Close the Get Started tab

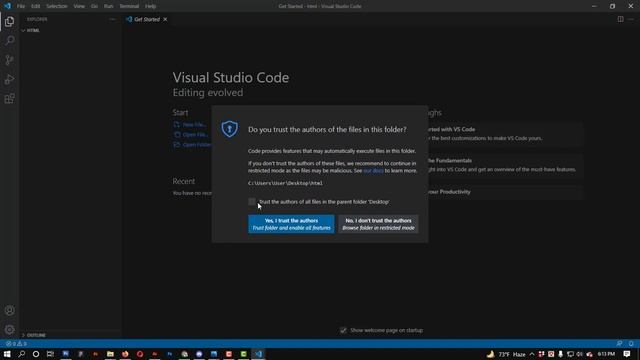(x=165, y=19)
